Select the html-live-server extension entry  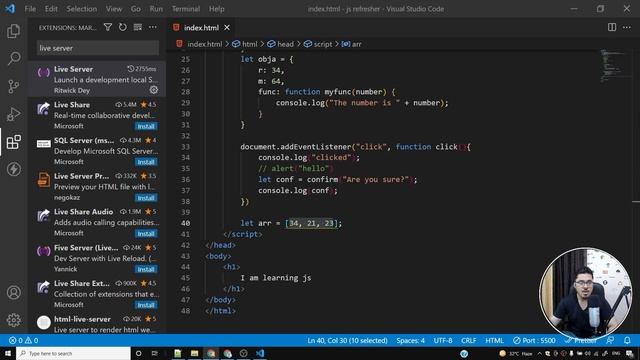point(97,324)
